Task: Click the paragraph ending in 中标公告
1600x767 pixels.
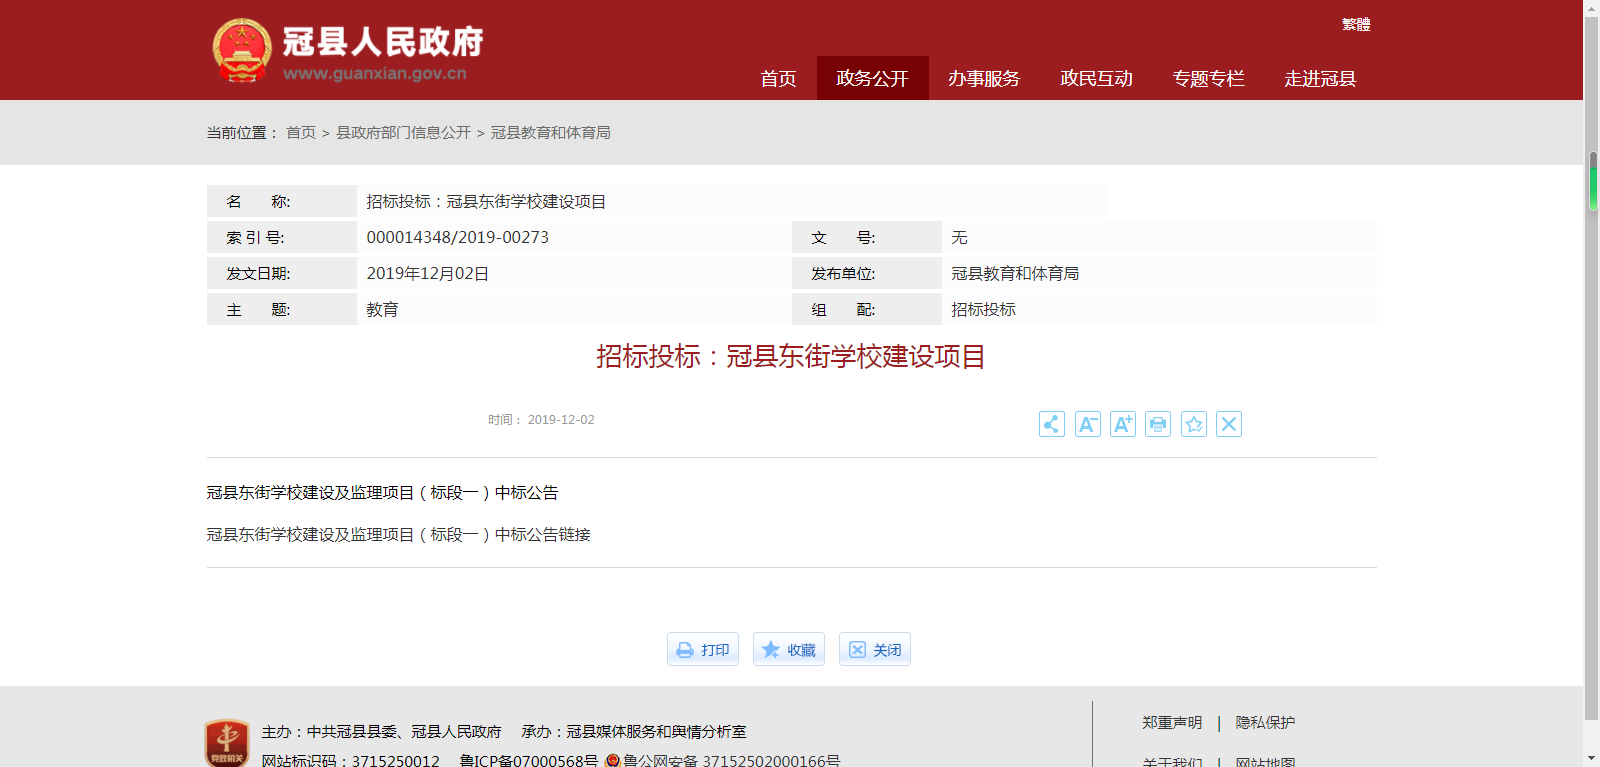Action: coord(383,492)
